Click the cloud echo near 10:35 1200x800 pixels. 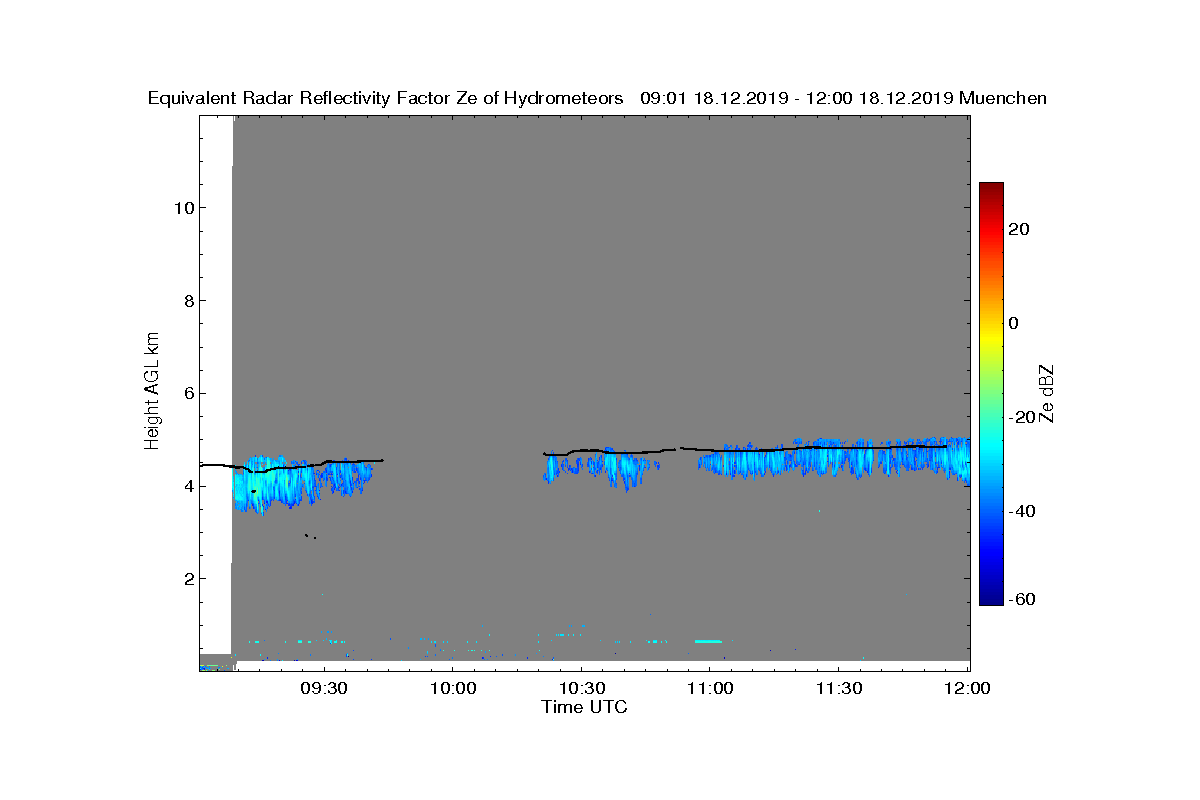pyautogui.click(x=602, y=468)
